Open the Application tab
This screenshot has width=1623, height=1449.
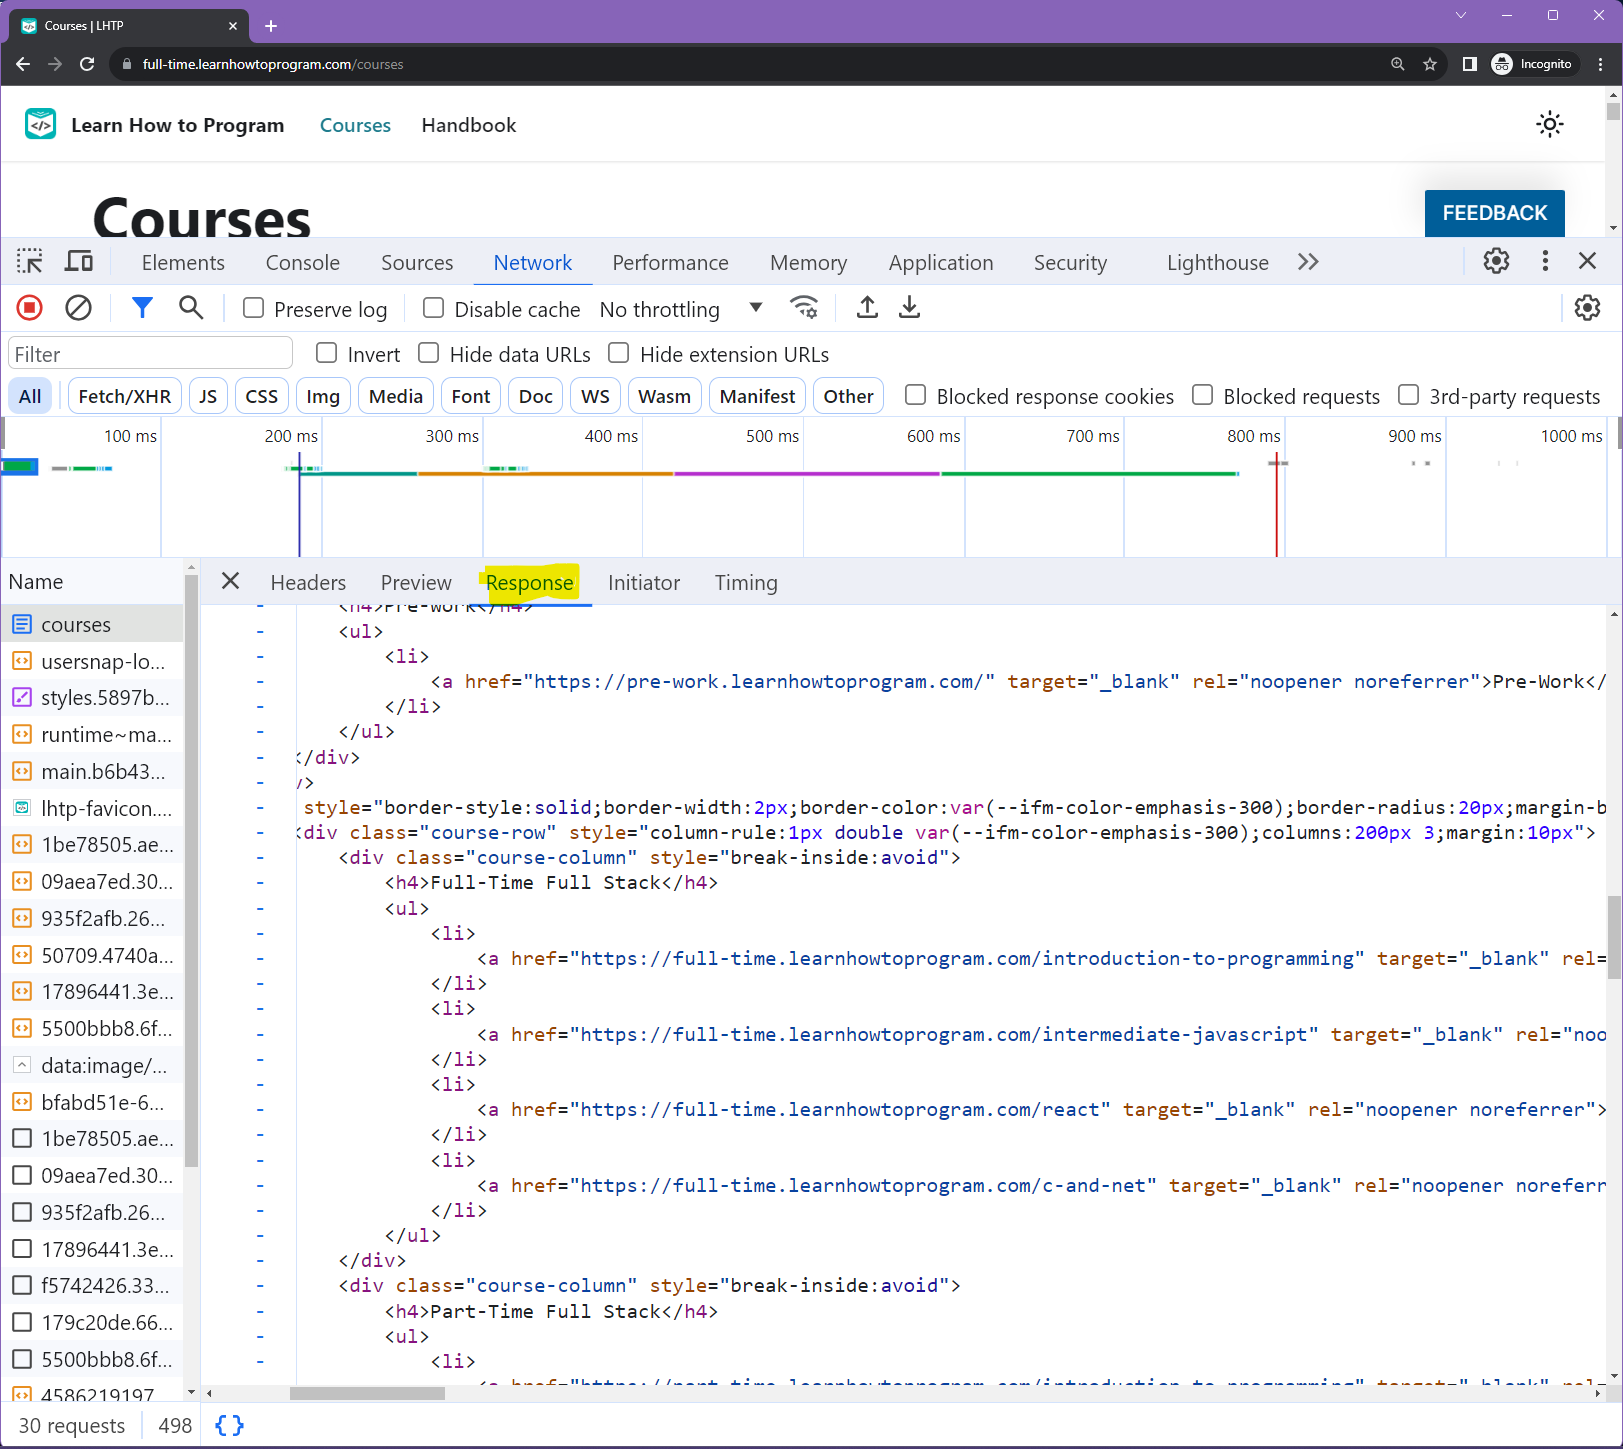click(x=941, y=262)
